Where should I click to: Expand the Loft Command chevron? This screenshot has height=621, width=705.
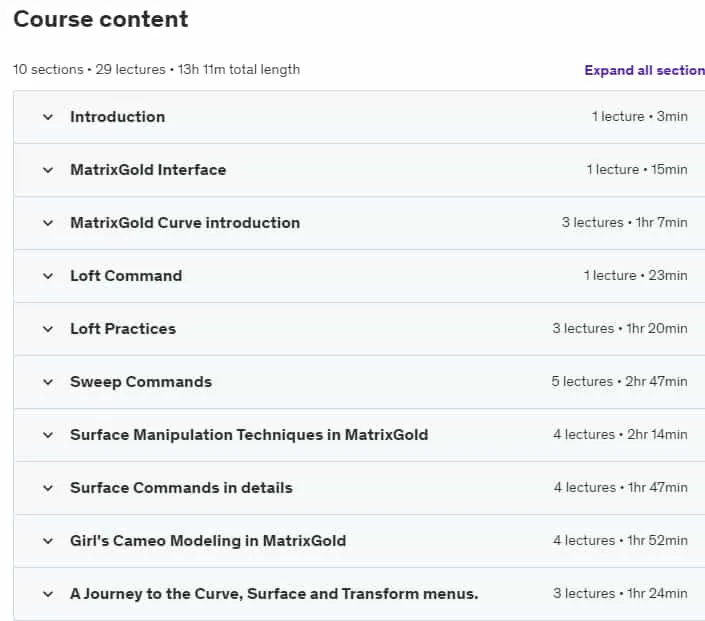coord(48,276)
